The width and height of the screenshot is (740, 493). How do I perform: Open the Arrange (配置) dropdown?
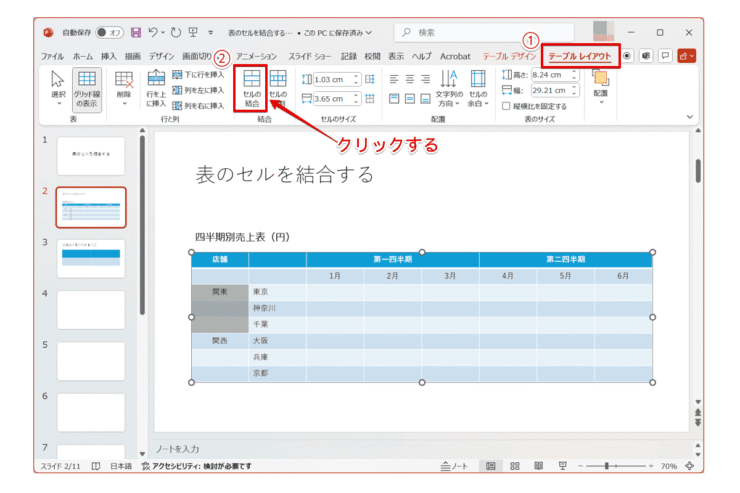point(601,89)
